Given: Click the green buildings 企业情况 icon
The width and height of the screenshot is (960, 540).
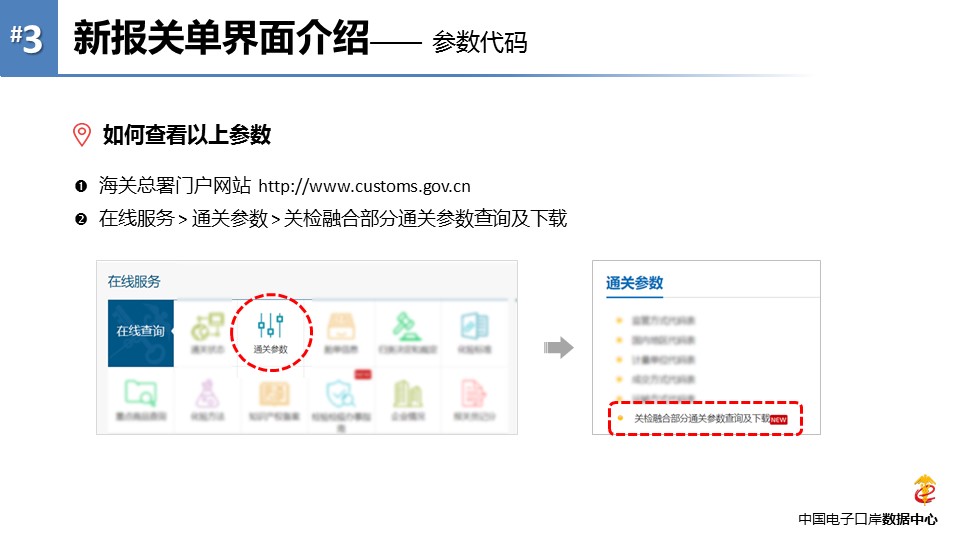Looking at the screenshot, I should coord(407,391).
